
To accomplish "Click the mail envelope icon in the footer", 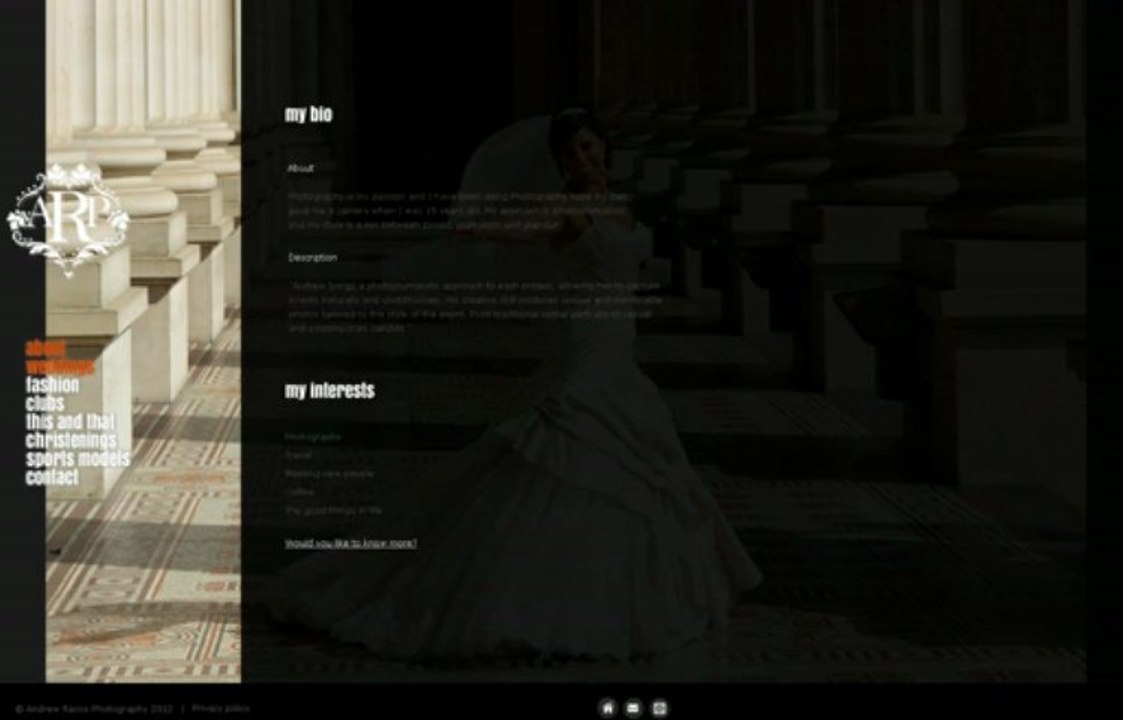I will pos(633,708).
